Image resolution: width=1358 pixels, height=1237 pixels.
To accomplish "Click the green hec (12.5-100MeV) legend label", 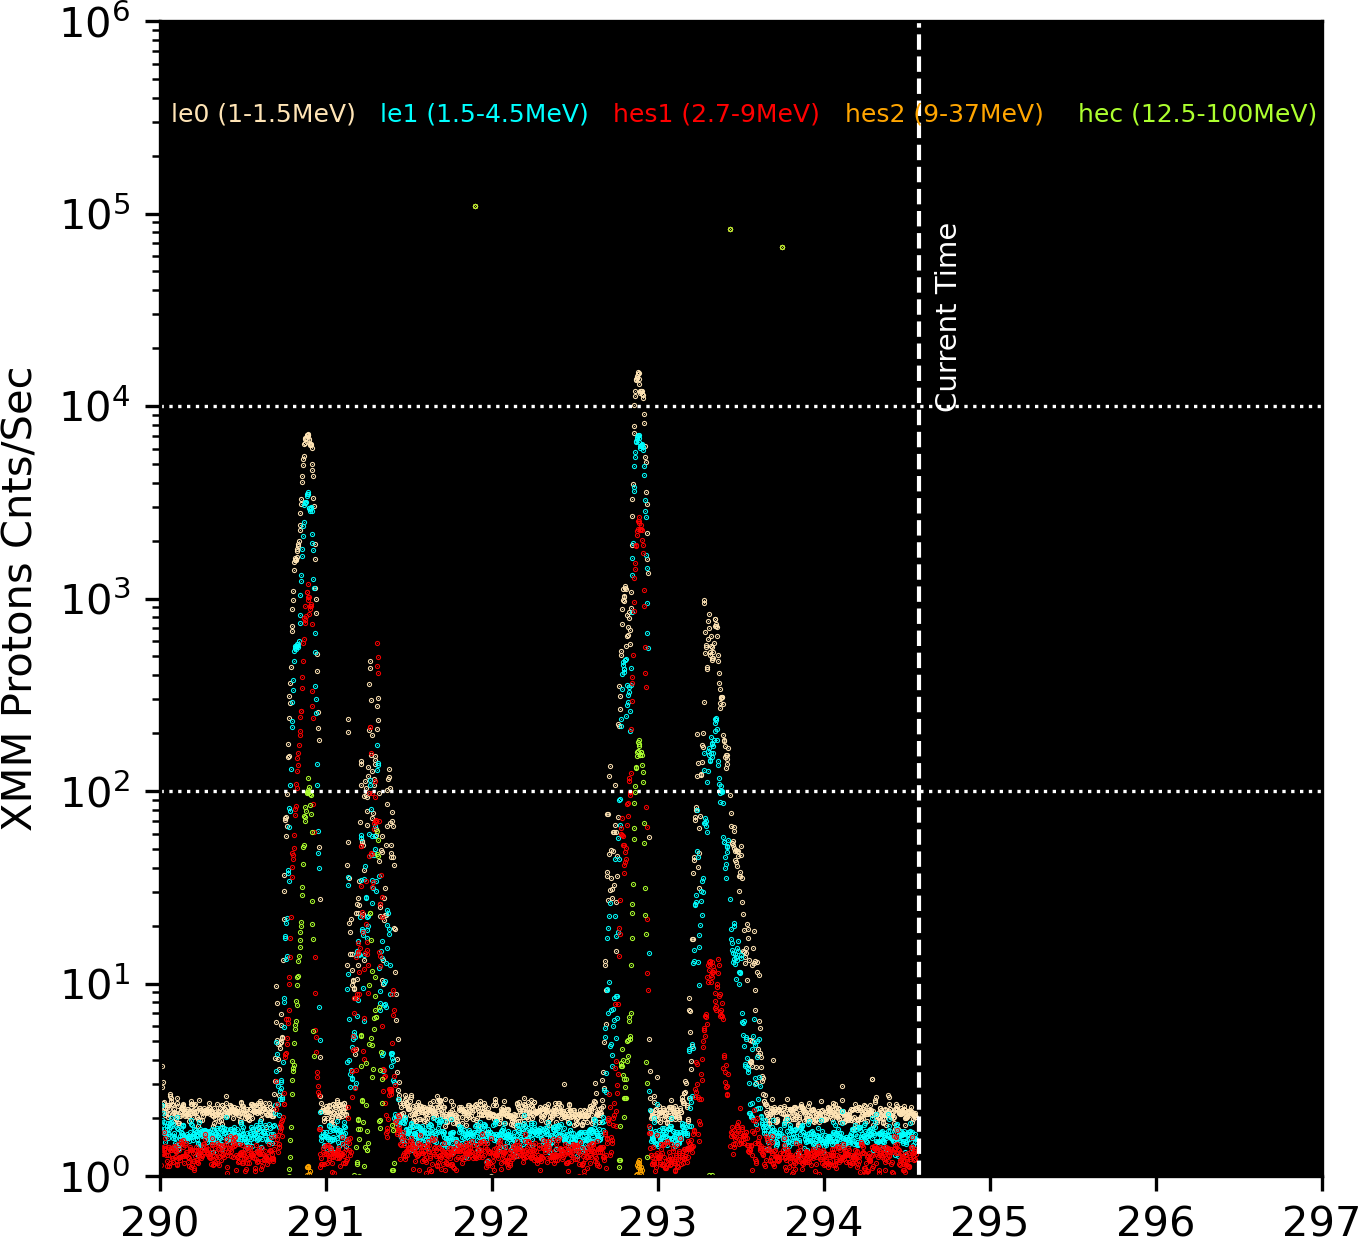I will (1197, 114).
